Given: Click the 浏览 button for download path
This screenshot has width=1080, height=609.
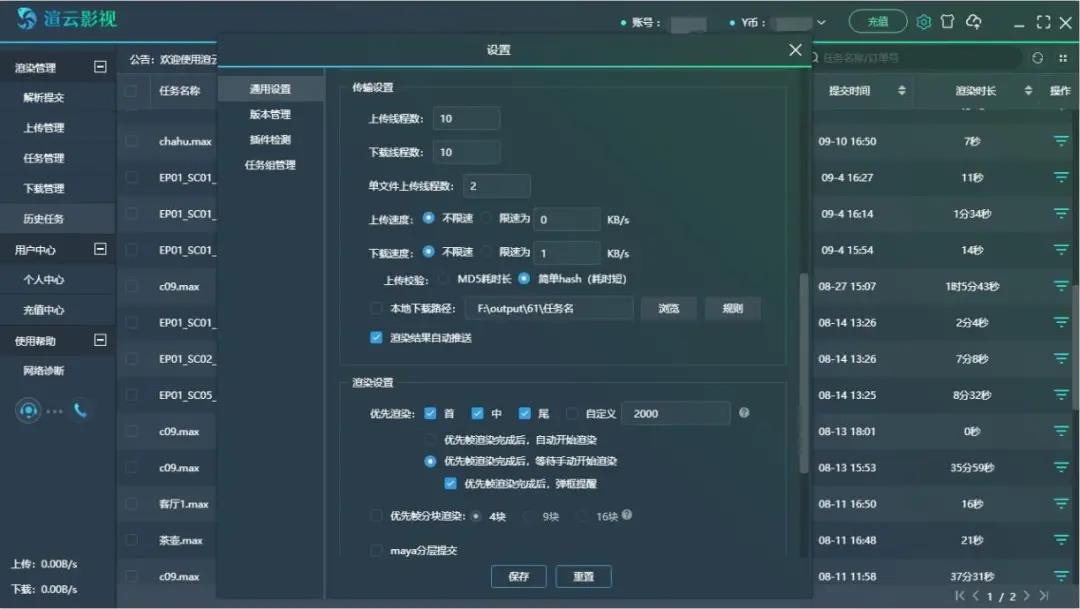Looking at the screenshot, I should point(668,309).
